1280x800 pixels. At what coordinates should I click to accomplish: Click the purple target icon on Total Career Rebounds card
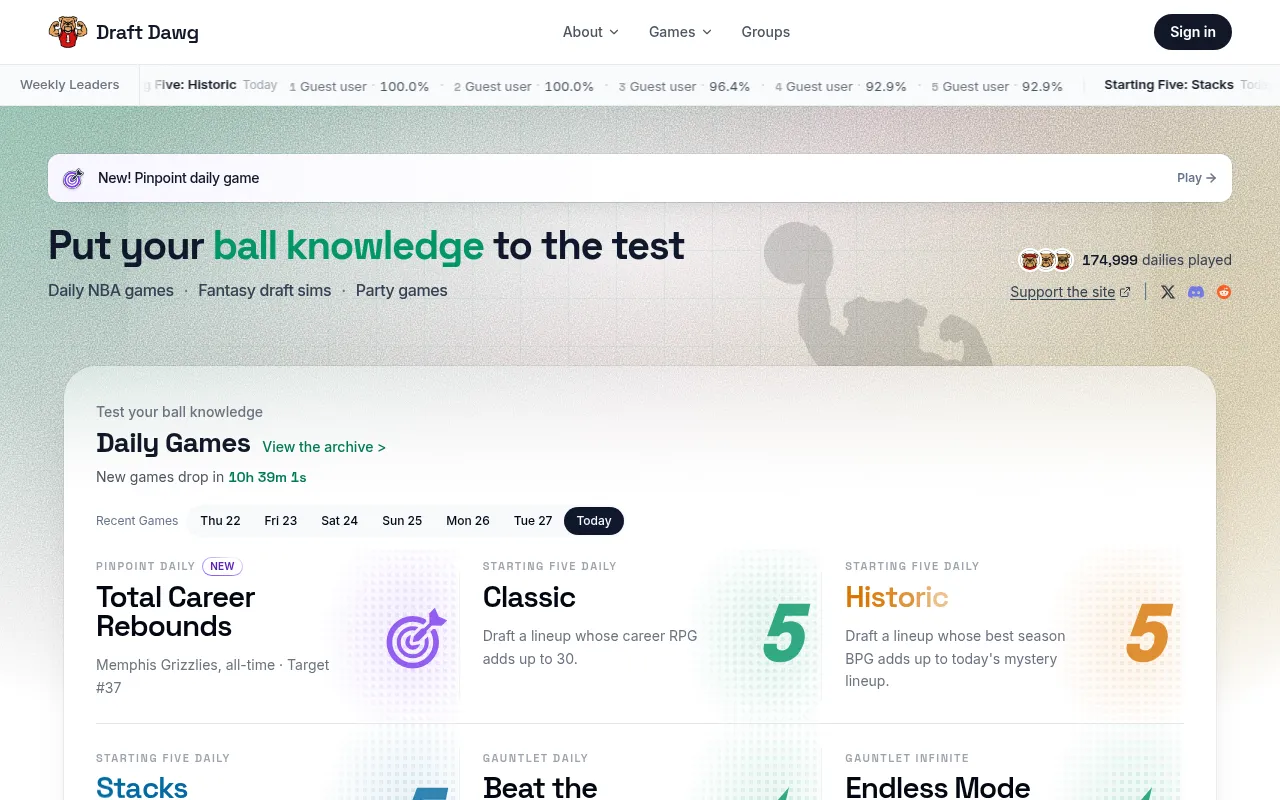coord(415,638)
